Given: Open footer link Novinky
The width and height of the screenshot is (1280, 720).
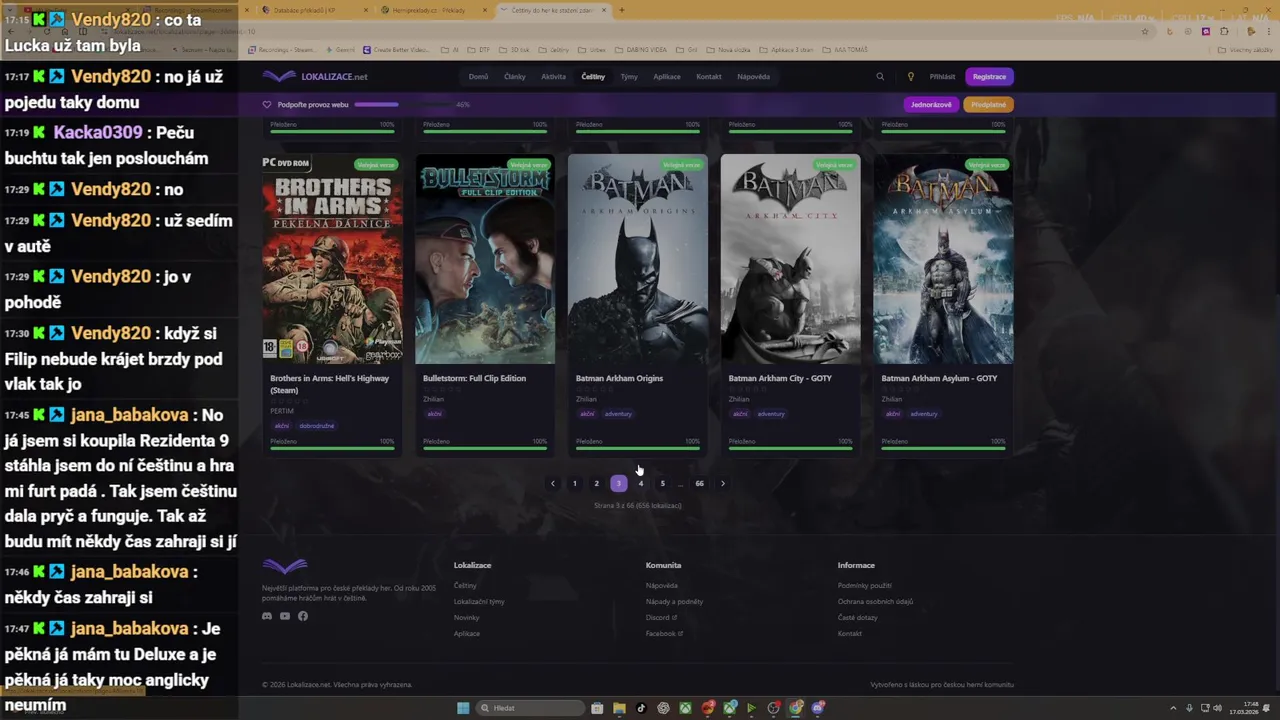Looking at the screenshot, I should (466, 618).
